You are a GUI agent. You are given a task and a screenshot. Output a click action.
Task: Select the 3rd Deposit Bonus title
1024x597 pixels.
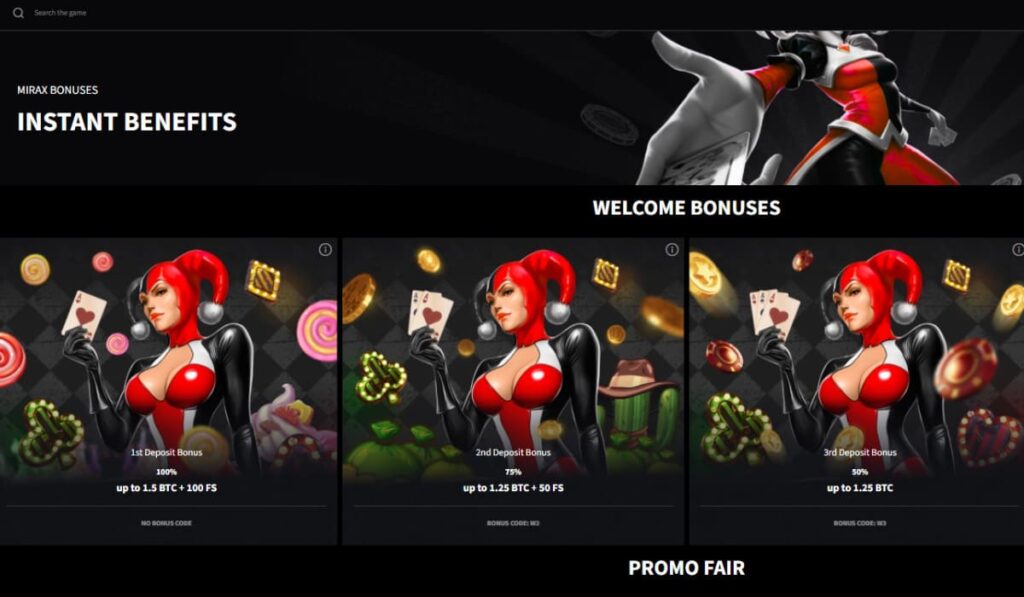pyautogui.click(x=860, y=452)
